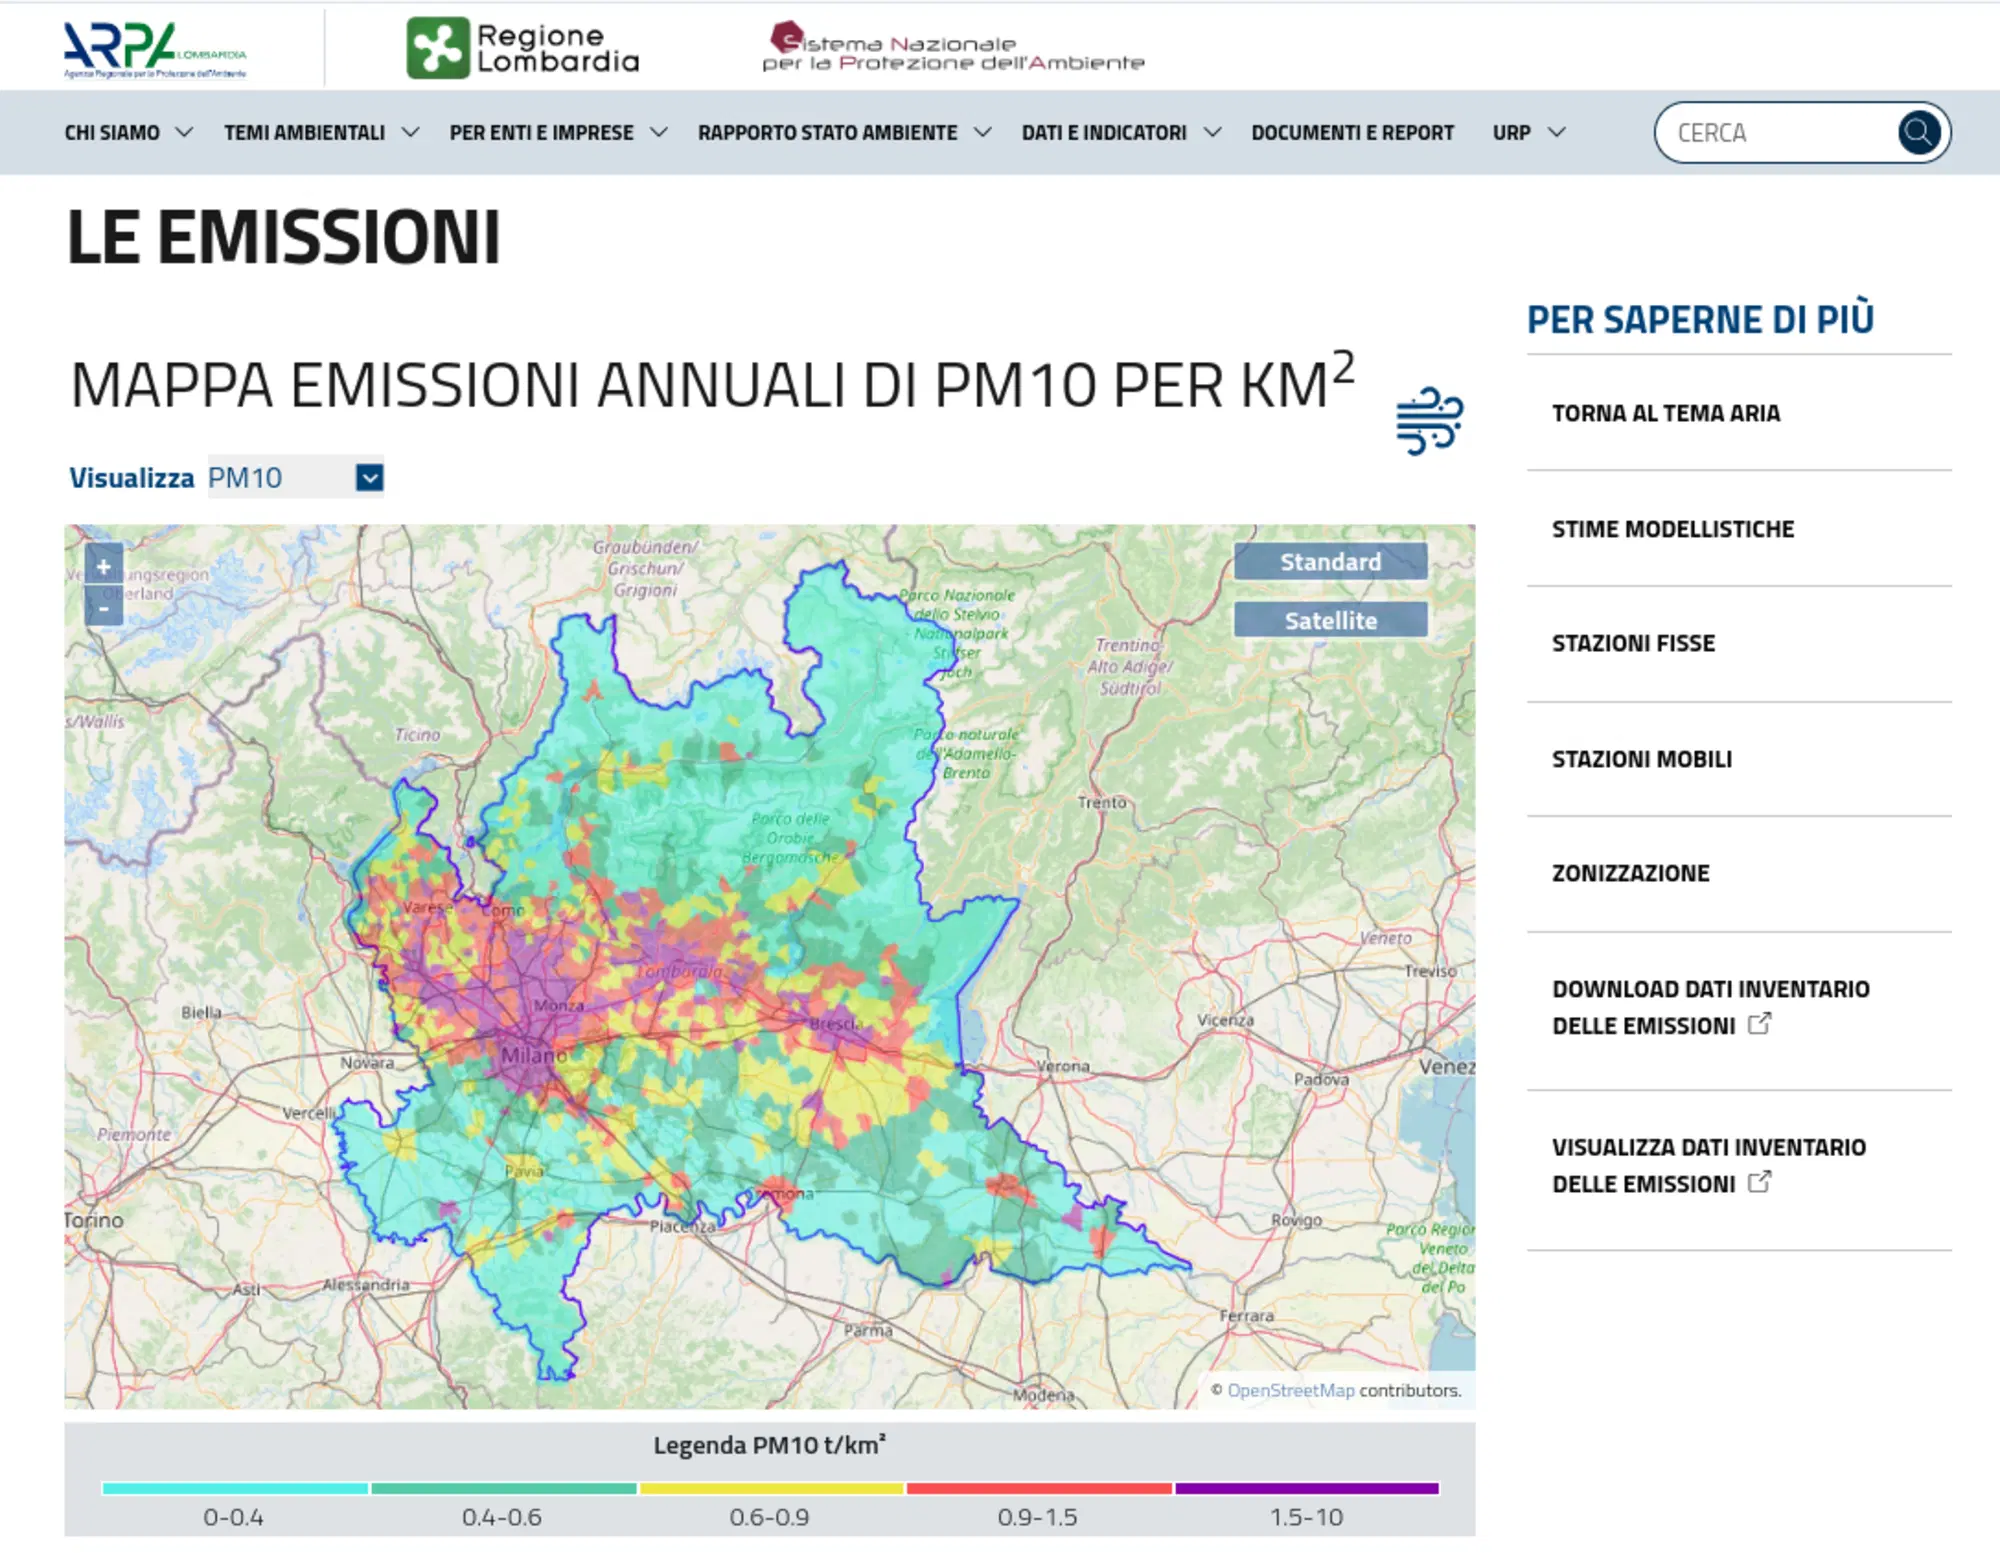Open the CHI SIAMO menu item
This screenshot has width=2000, height=1553.
click(x=111, y=131)
